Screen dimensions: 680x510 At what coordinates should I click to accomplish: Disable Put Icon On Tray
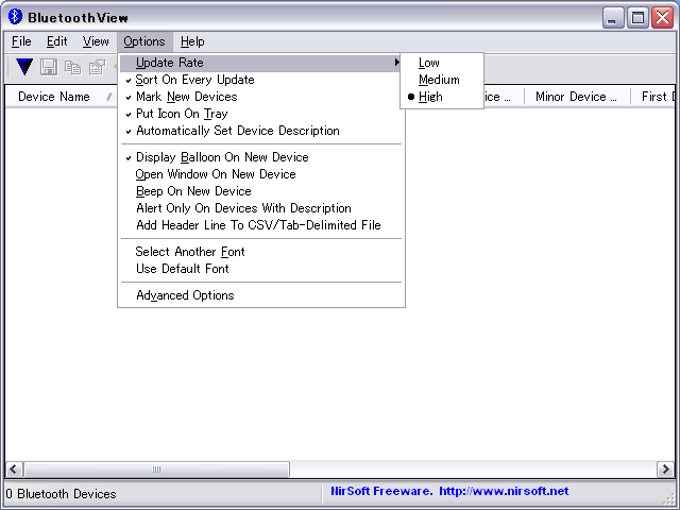point(262,114)
